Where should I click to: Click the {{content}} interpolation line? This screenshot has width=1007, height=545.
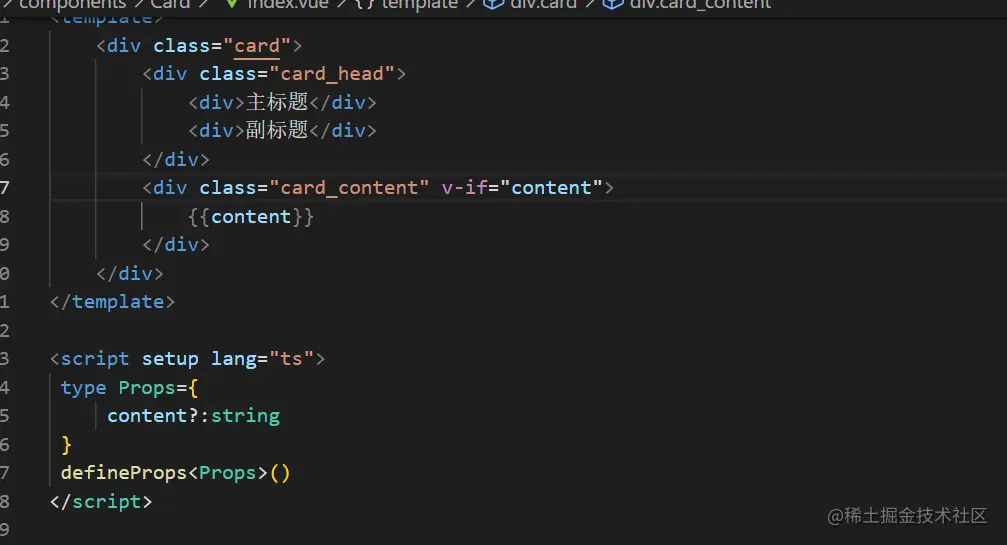[x=251, y=216]
